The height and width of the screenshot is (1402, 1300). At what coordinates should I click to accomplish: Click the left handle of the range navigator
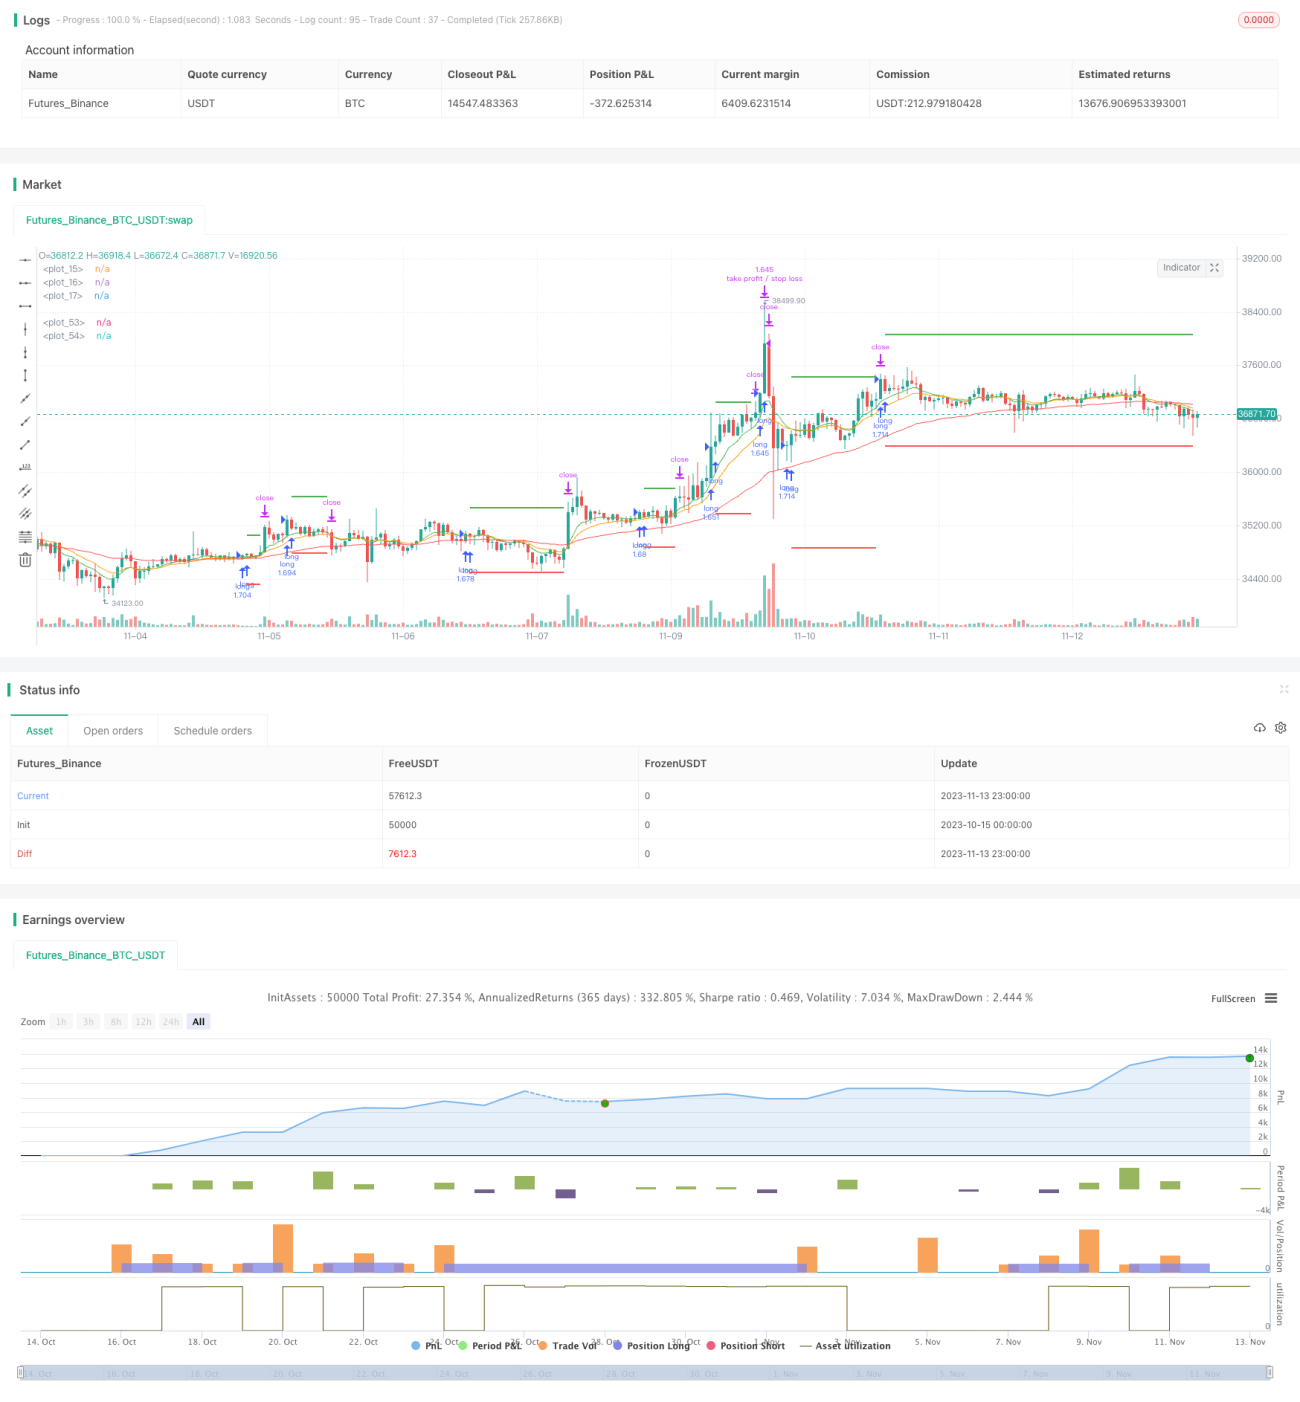pos(20,1373)
